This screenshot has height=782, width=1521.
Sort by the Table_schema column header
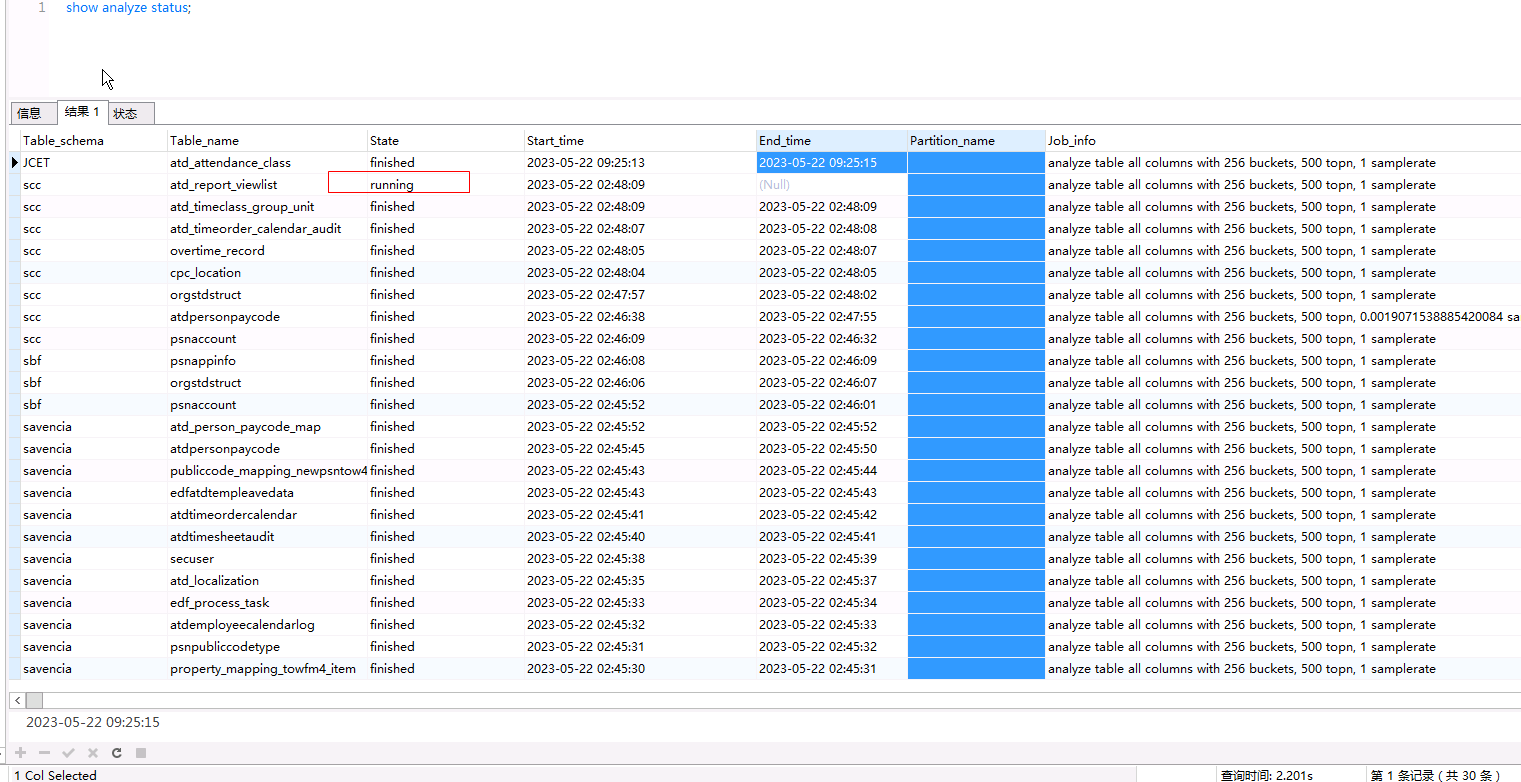click(x=64, y=141)
